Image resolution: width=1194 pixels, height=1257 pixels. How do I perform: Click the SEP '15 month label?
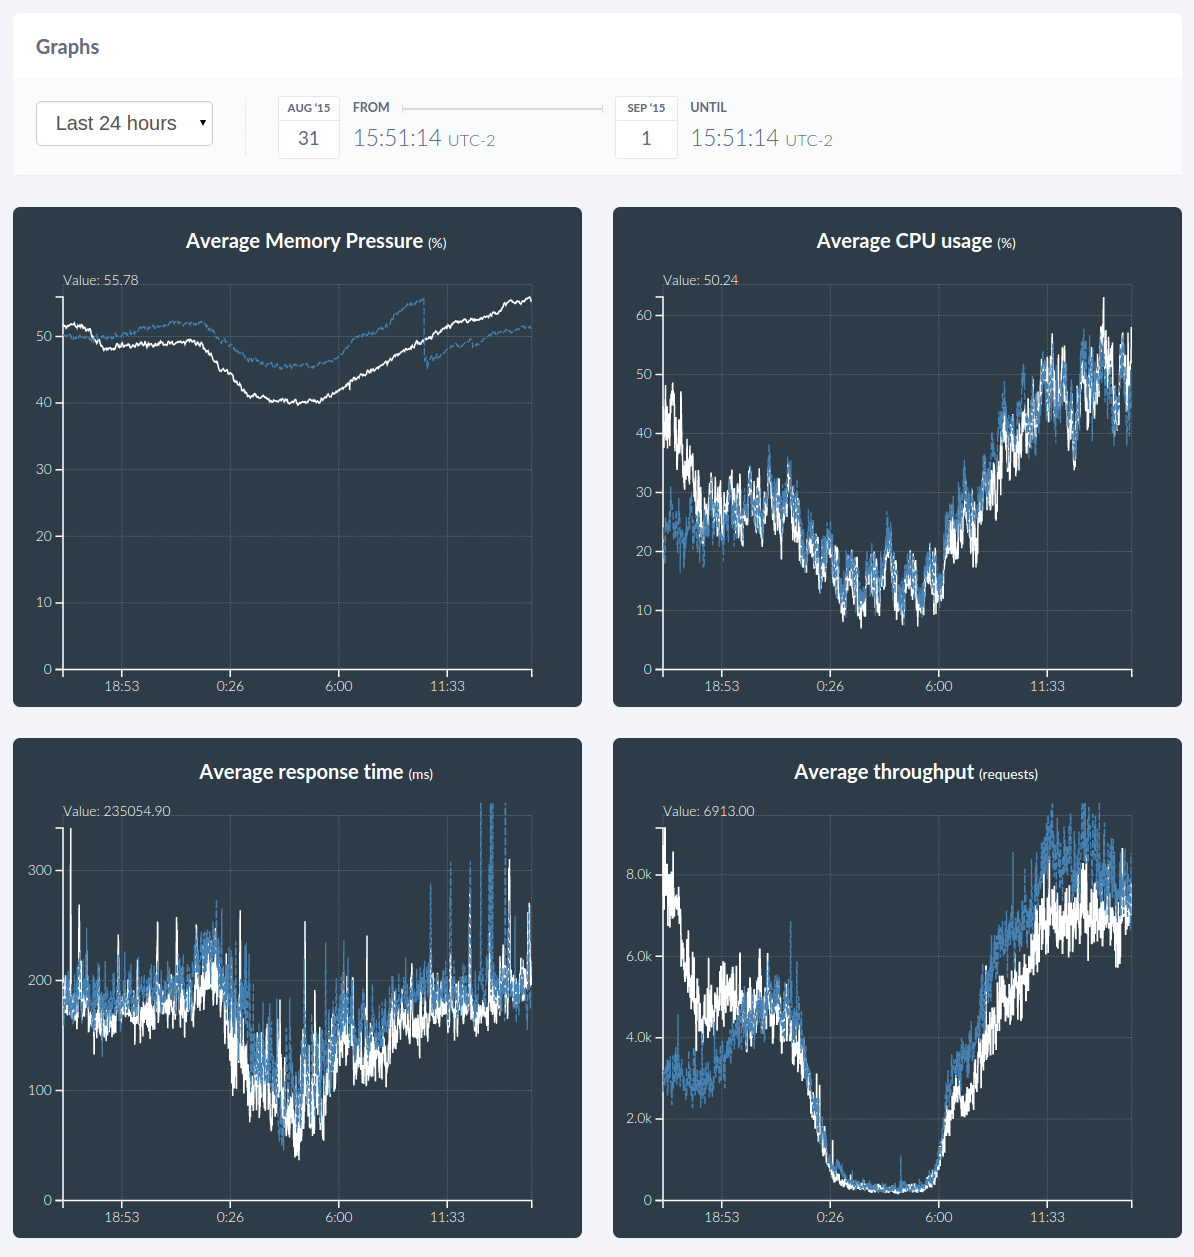(x=646, y=108)
